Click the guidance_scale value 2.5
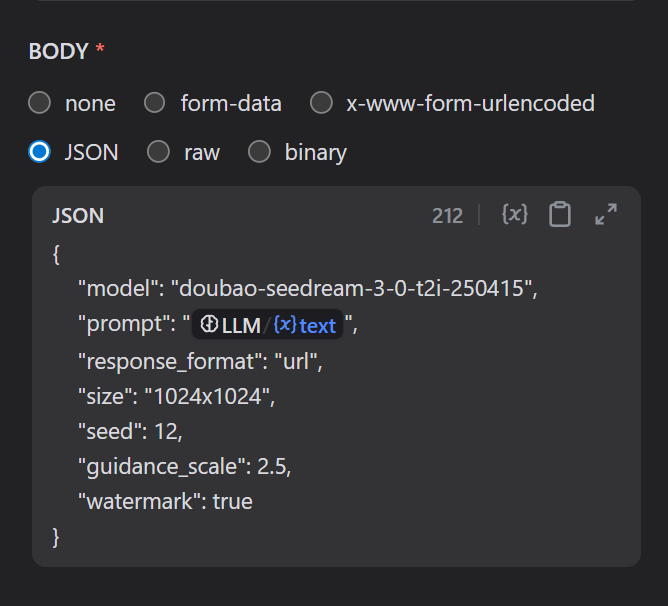This screenshot has height=606, width=668. pos(273,466)
